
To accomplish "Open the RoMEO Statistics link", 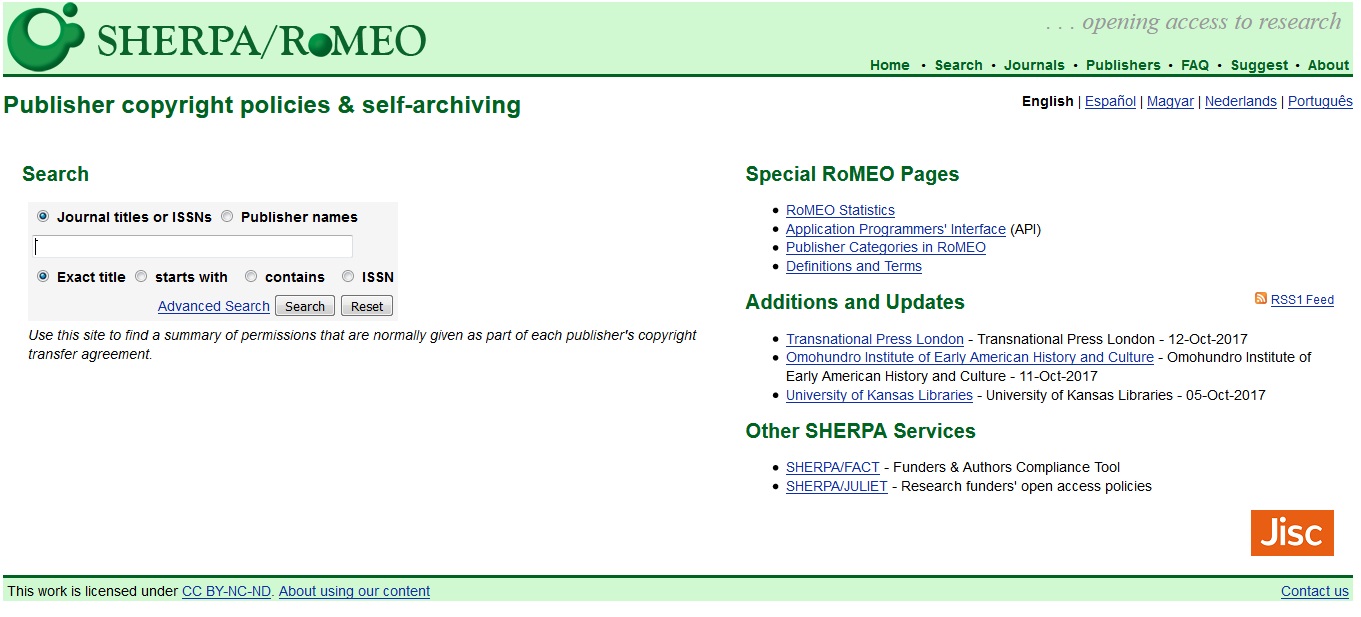I will (x=840, y=210).
